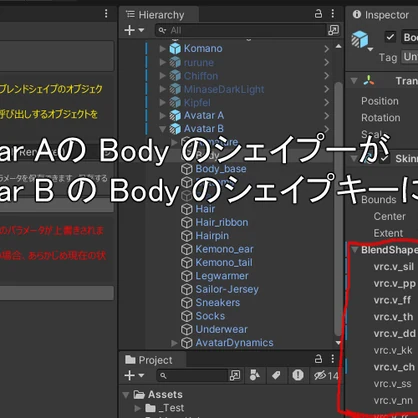Open the Tag dropdown in Inspector

(410, 57)
